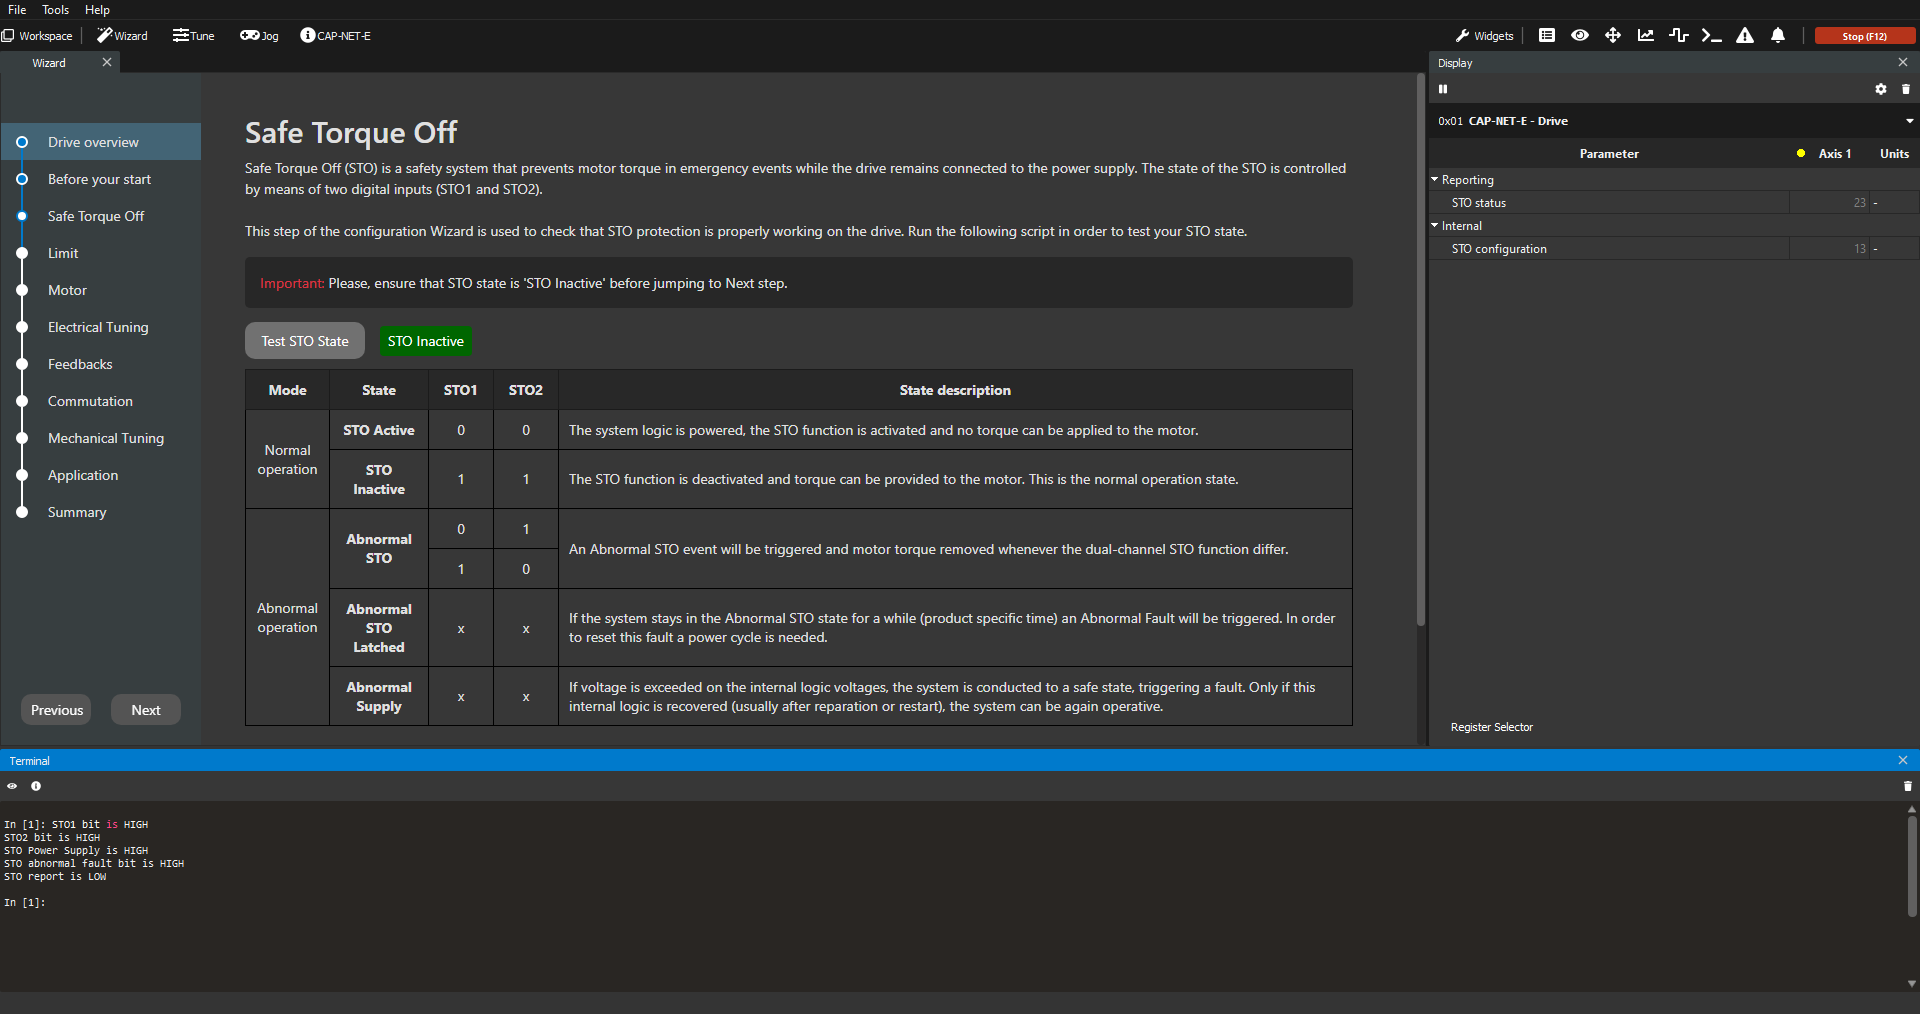Click the four-arrow move widget icon
Image resolution: width=1920 pixels, height=1014 pixels.
coord(1613,36)
